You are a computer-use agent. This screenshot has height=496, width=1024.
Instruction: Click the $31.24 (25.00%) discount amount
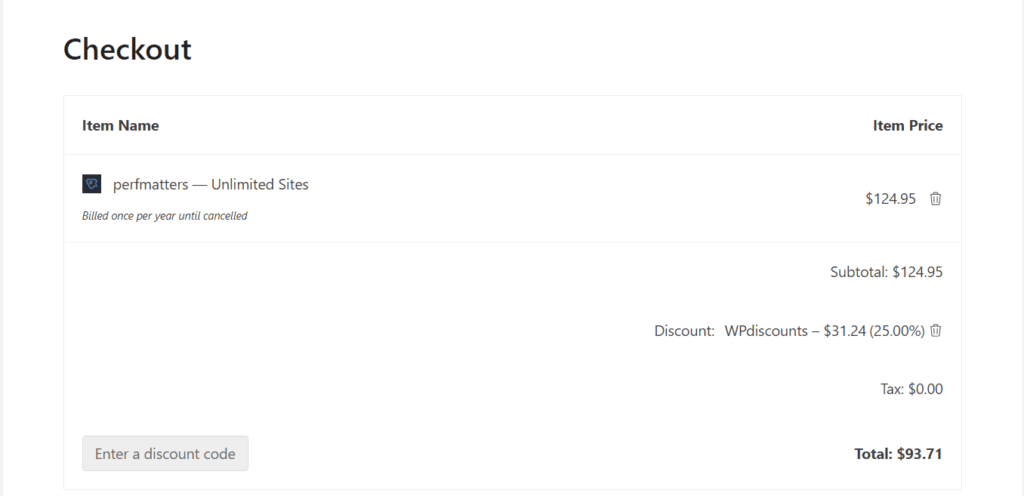[874, 331]
